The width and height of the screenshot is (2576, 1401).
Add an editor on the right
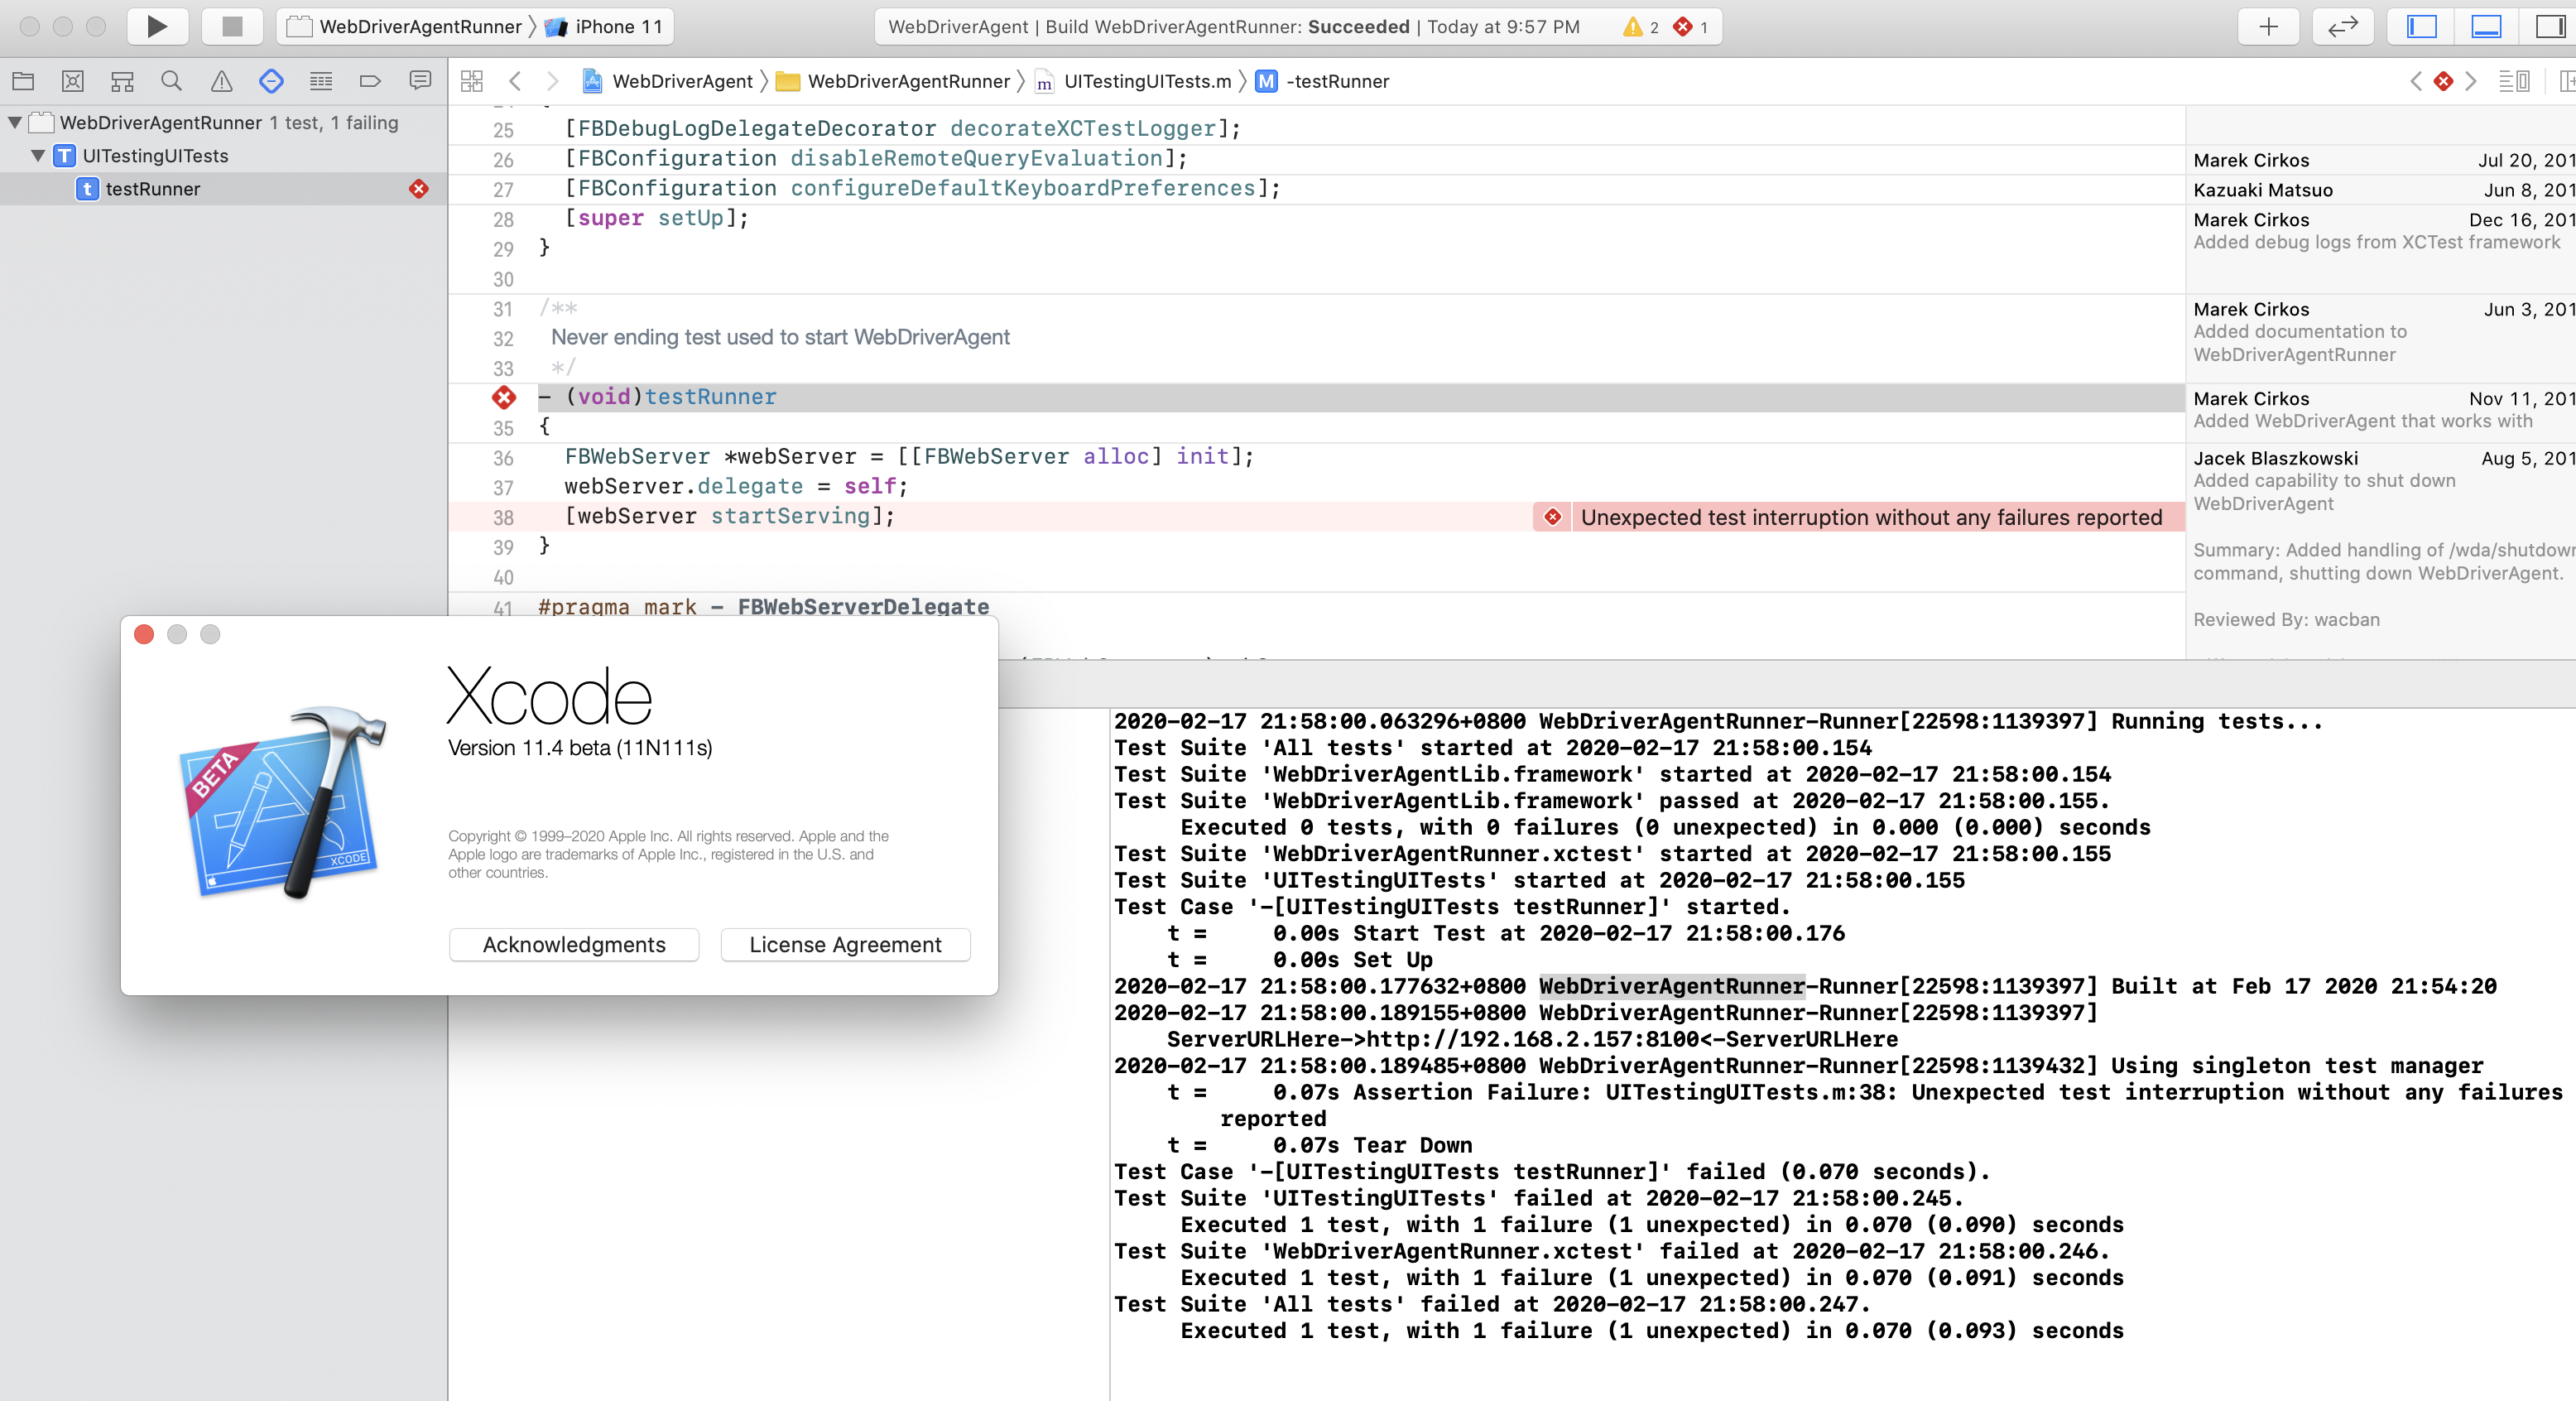tap(2566, 81)
